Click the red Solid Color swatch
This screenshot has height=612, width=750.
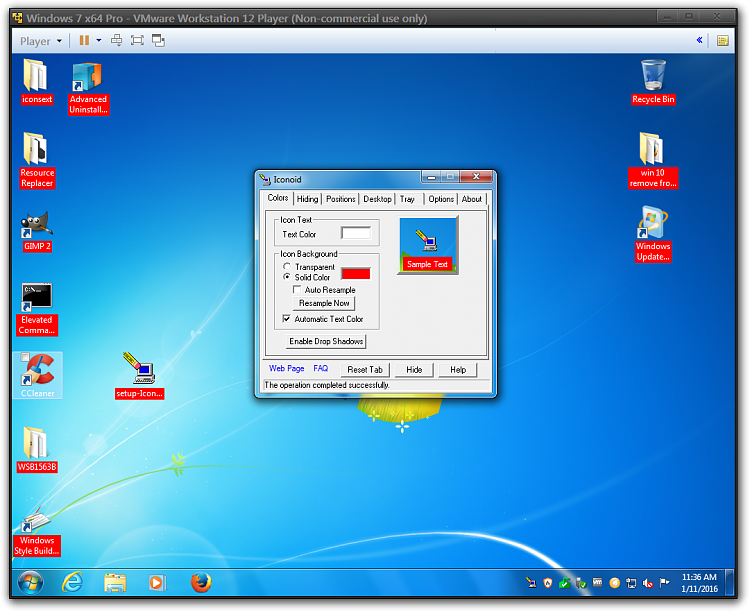pyautogui.click(x=356, y=273)
